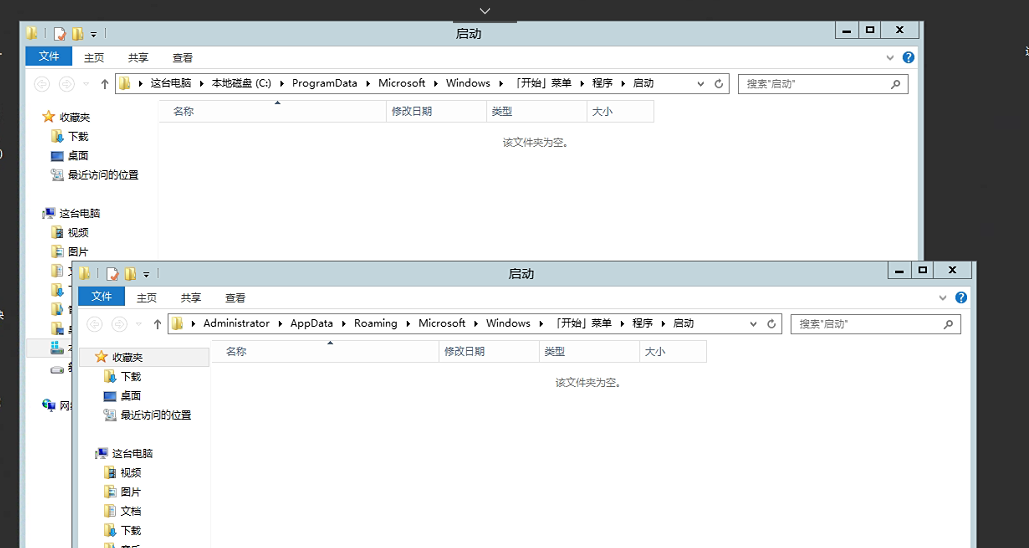Expand the ribbon in the Administrator window
The height and width of the screenshot is (548, 1029).
(943, 298)
